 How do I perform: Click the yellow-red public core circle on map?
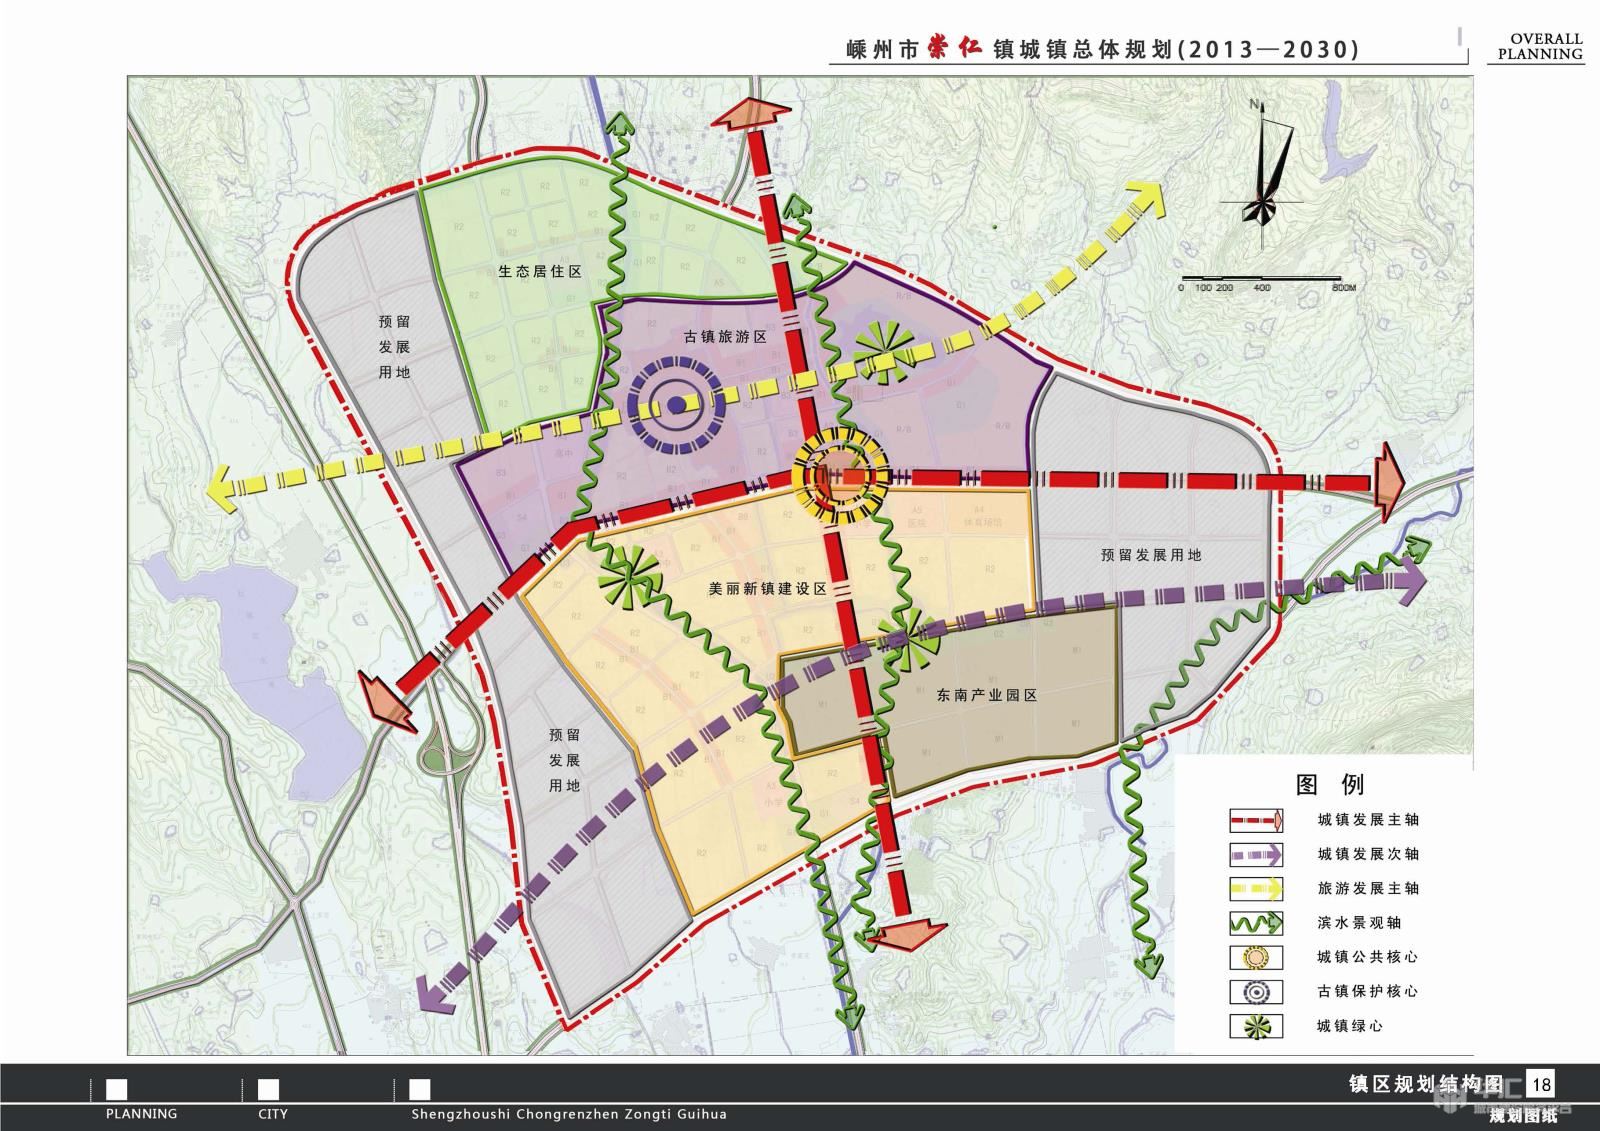click(x=840, y=477)
